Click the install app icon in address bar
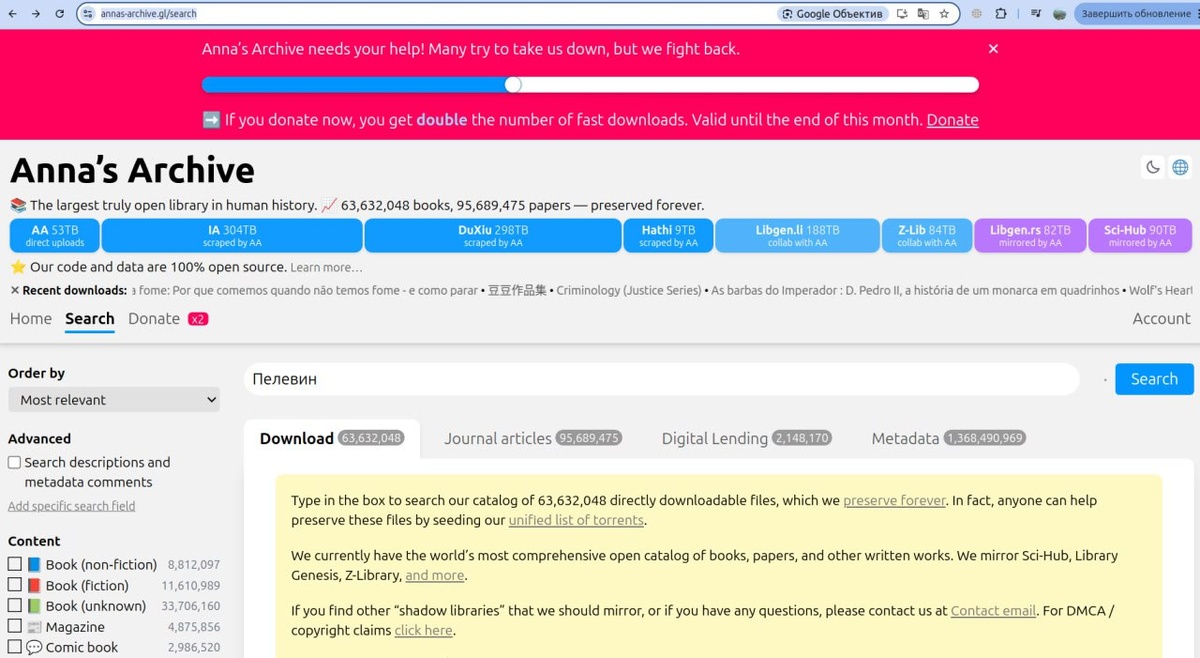 tap(902, 14)
